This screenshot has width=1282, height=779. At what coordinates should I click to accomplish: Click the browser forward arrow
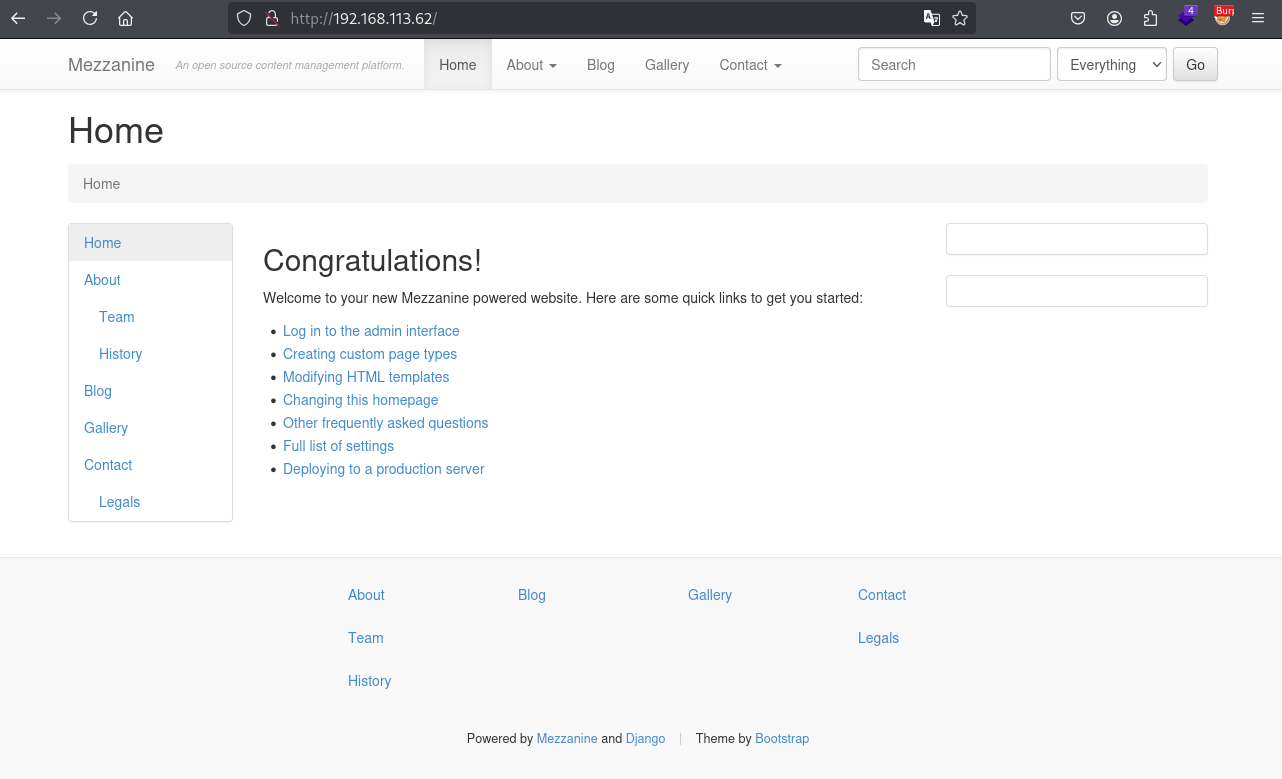tap(54, 18)
